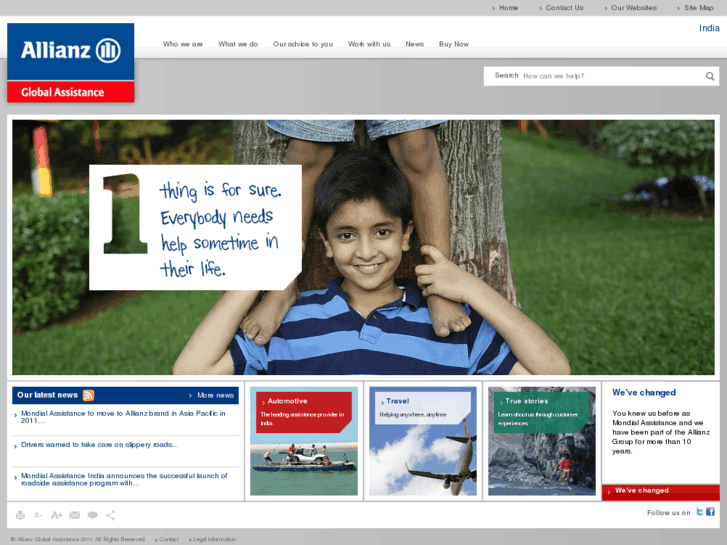Open Drivers warned slippery roads news

[x=99, y=444]
